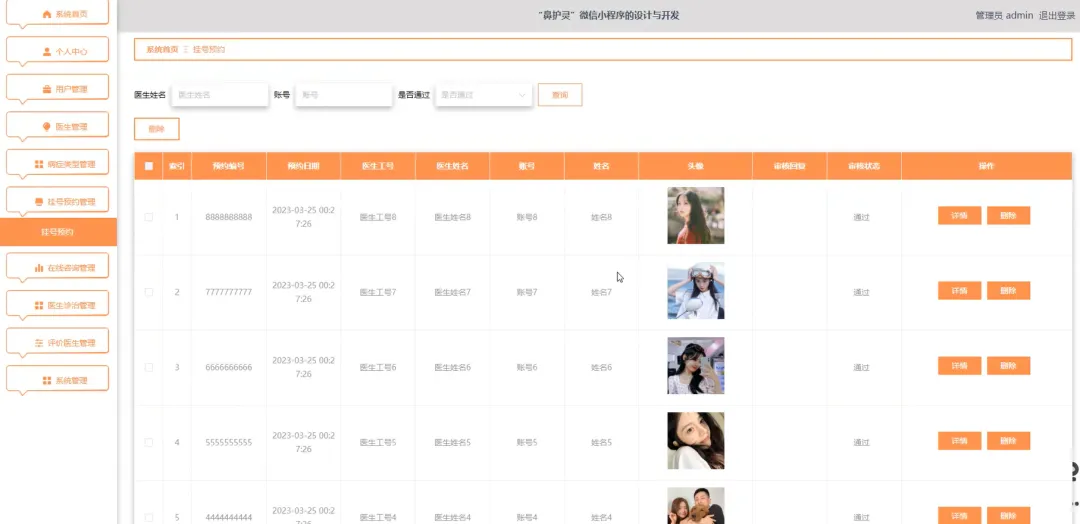Click the 审核回复 column header
The width and height of the screenshot is (1080, 524).
789,166
